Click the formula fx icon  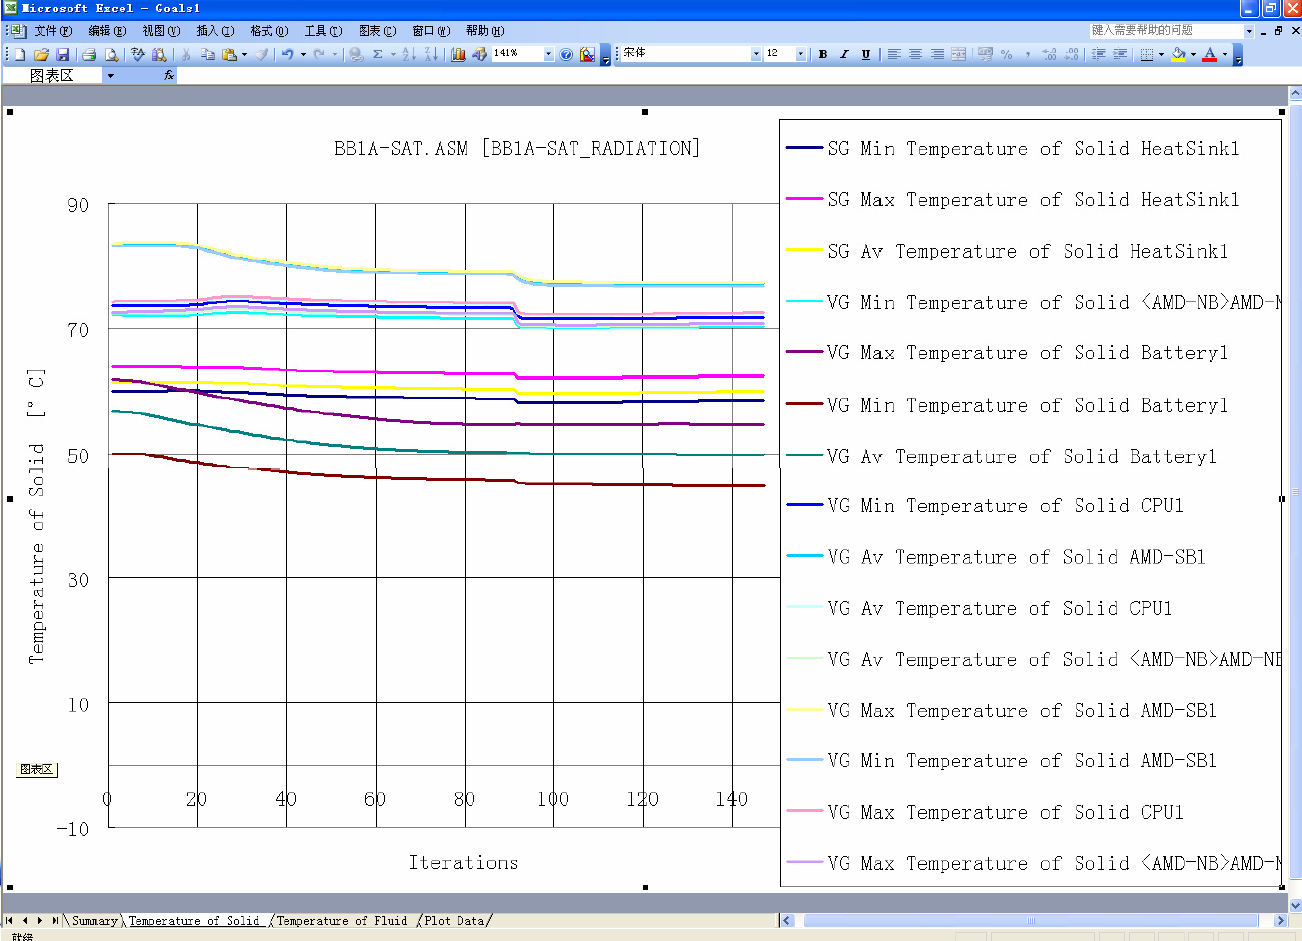(x=169, y=75)
